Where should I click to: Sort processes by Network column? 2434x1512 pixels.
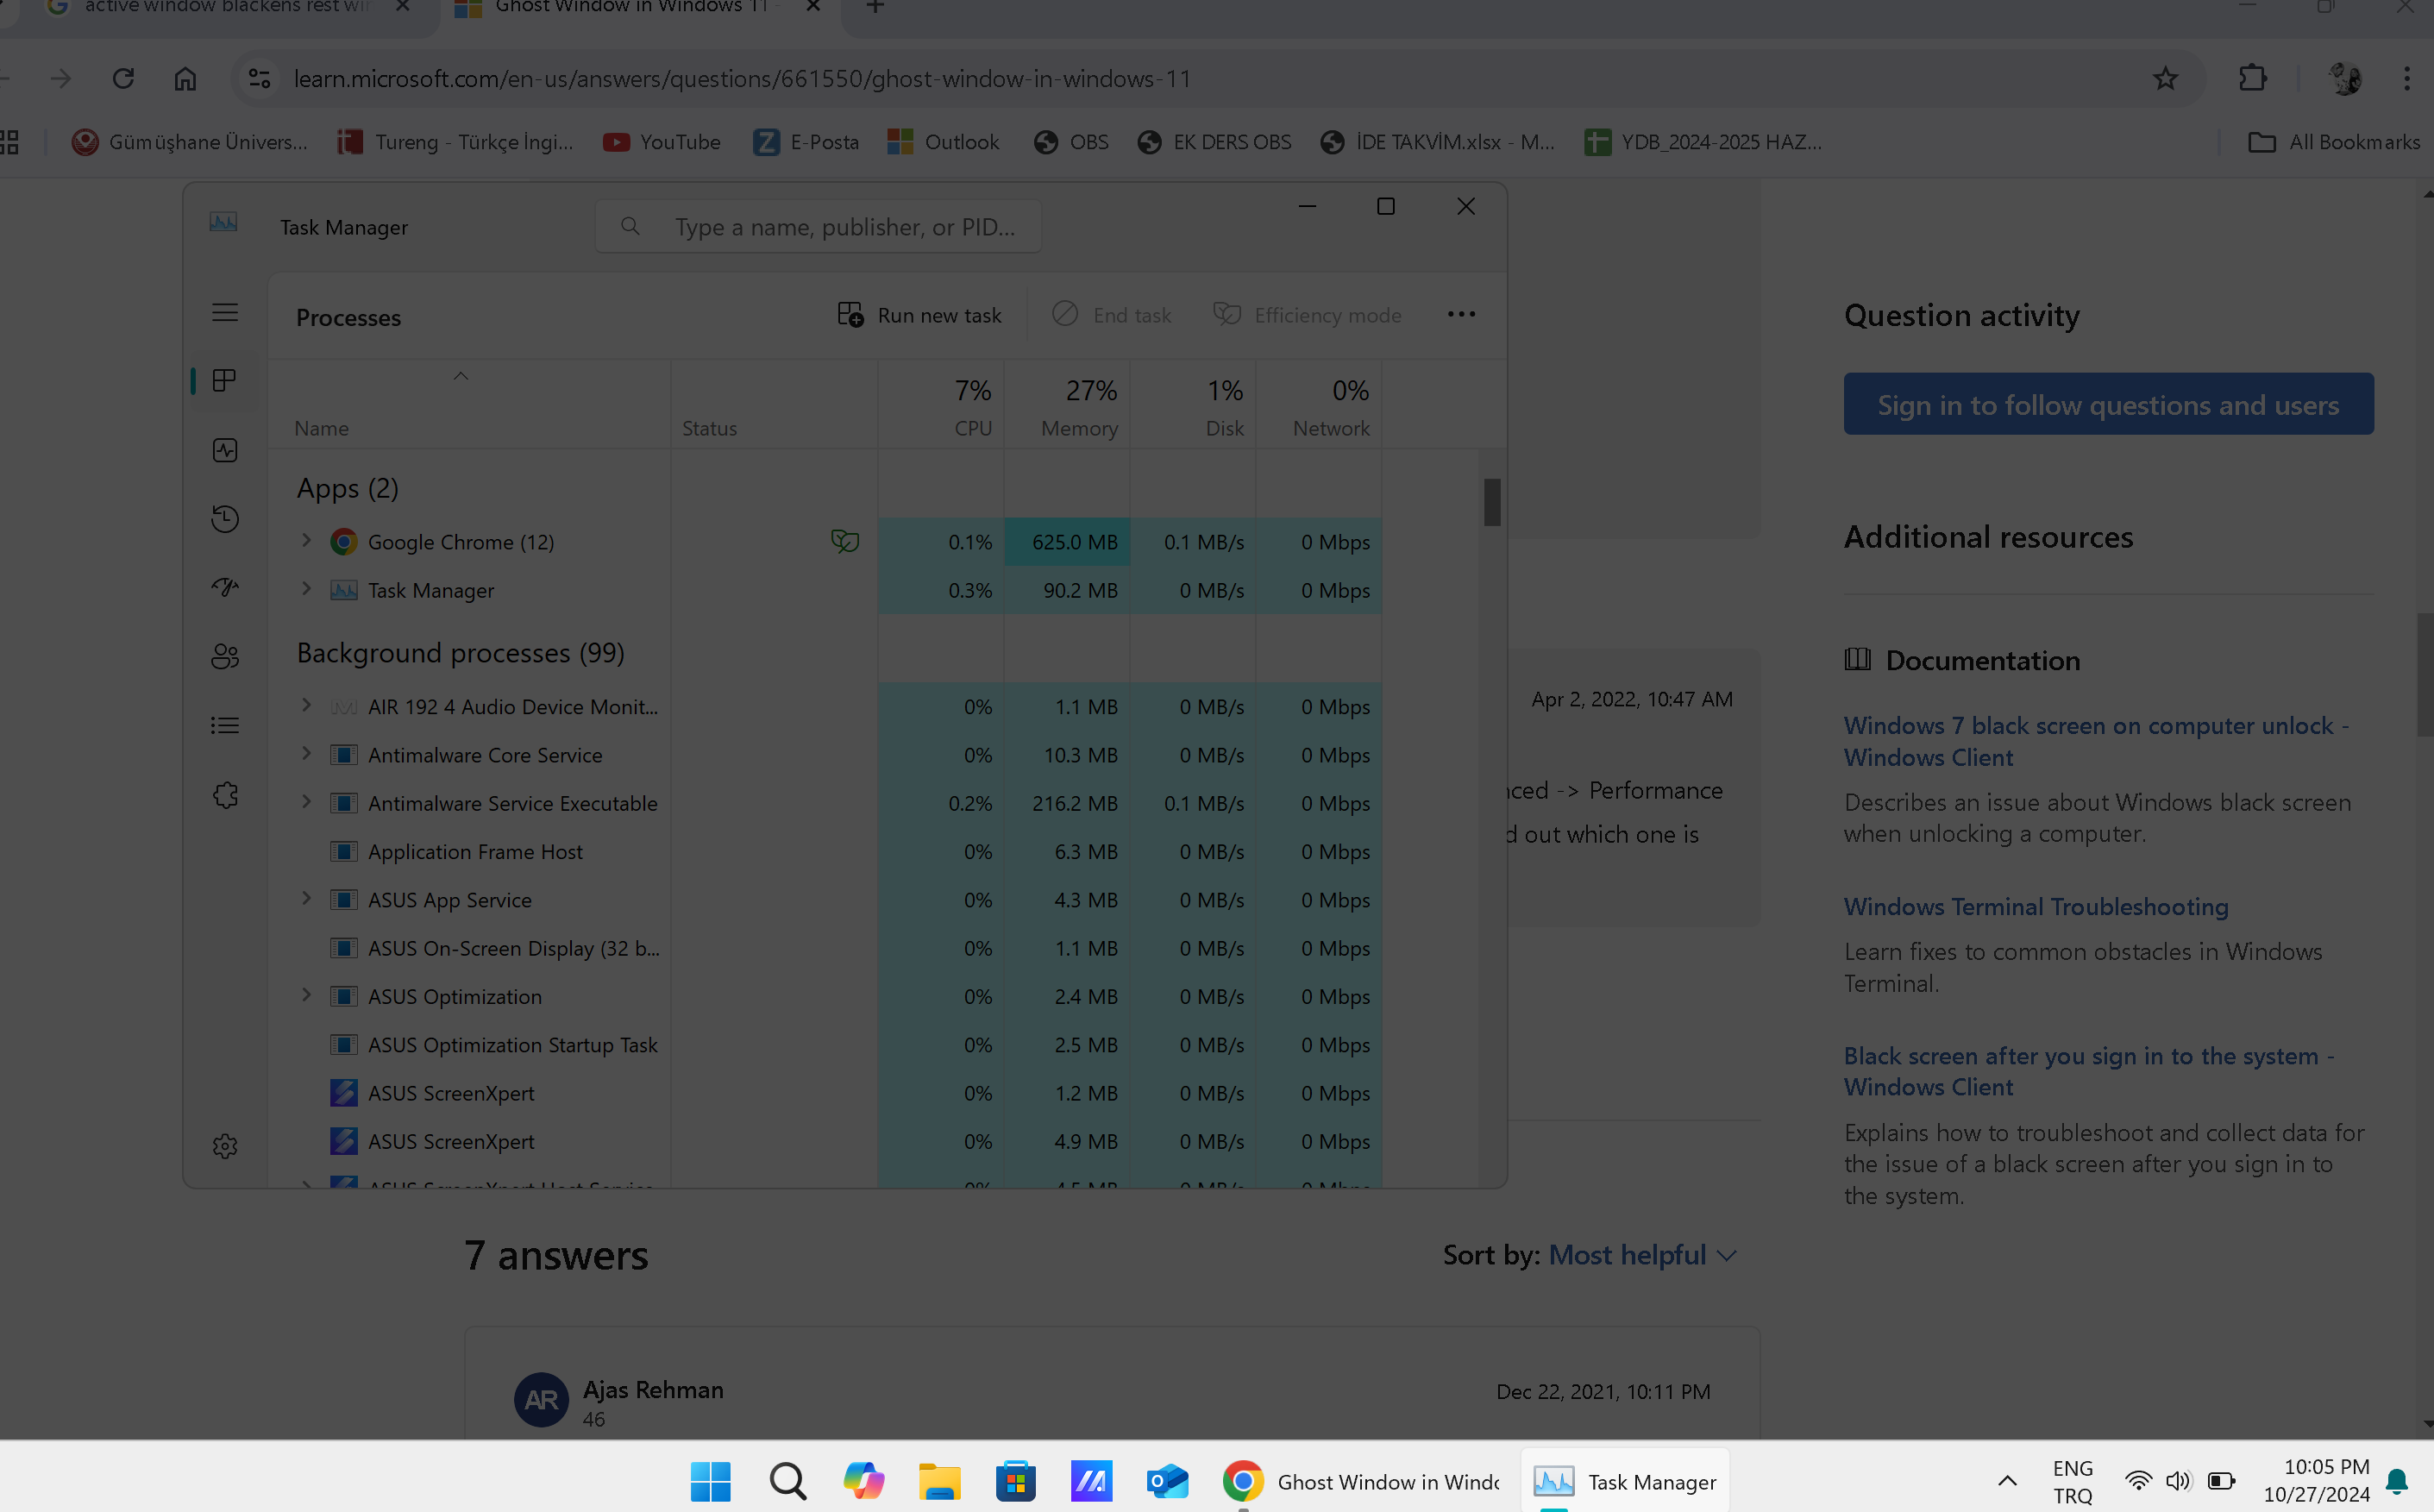click(1319, 405)
